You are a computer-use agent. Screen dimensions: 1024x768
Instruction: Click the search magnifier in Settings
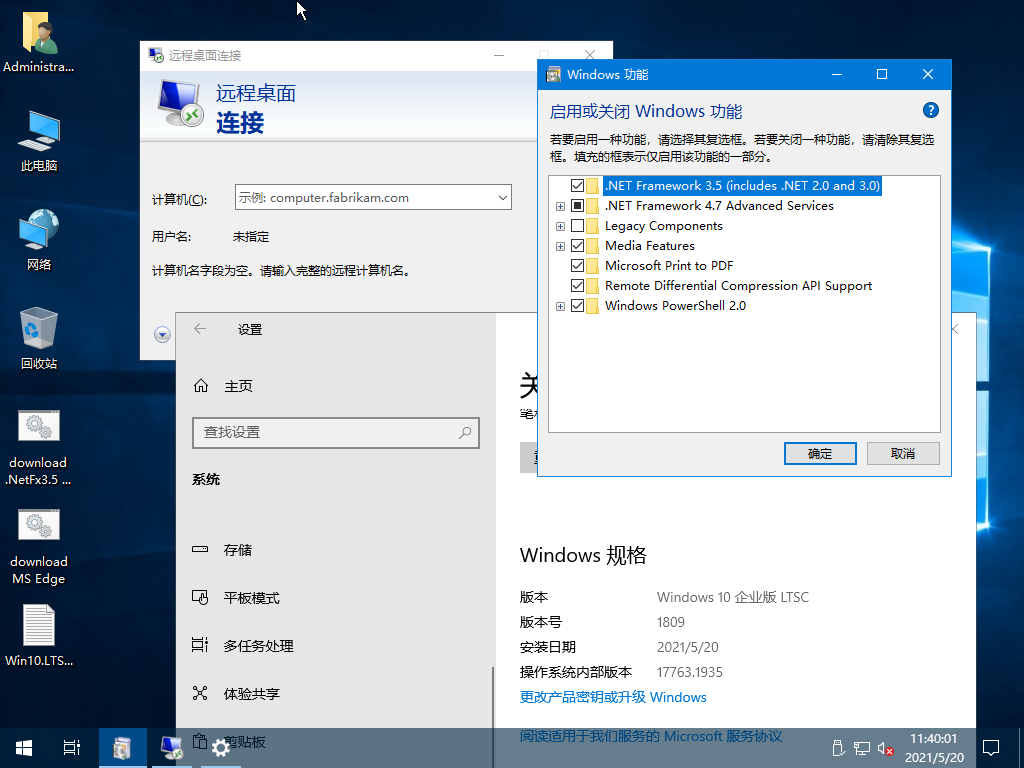pos(465,432)
